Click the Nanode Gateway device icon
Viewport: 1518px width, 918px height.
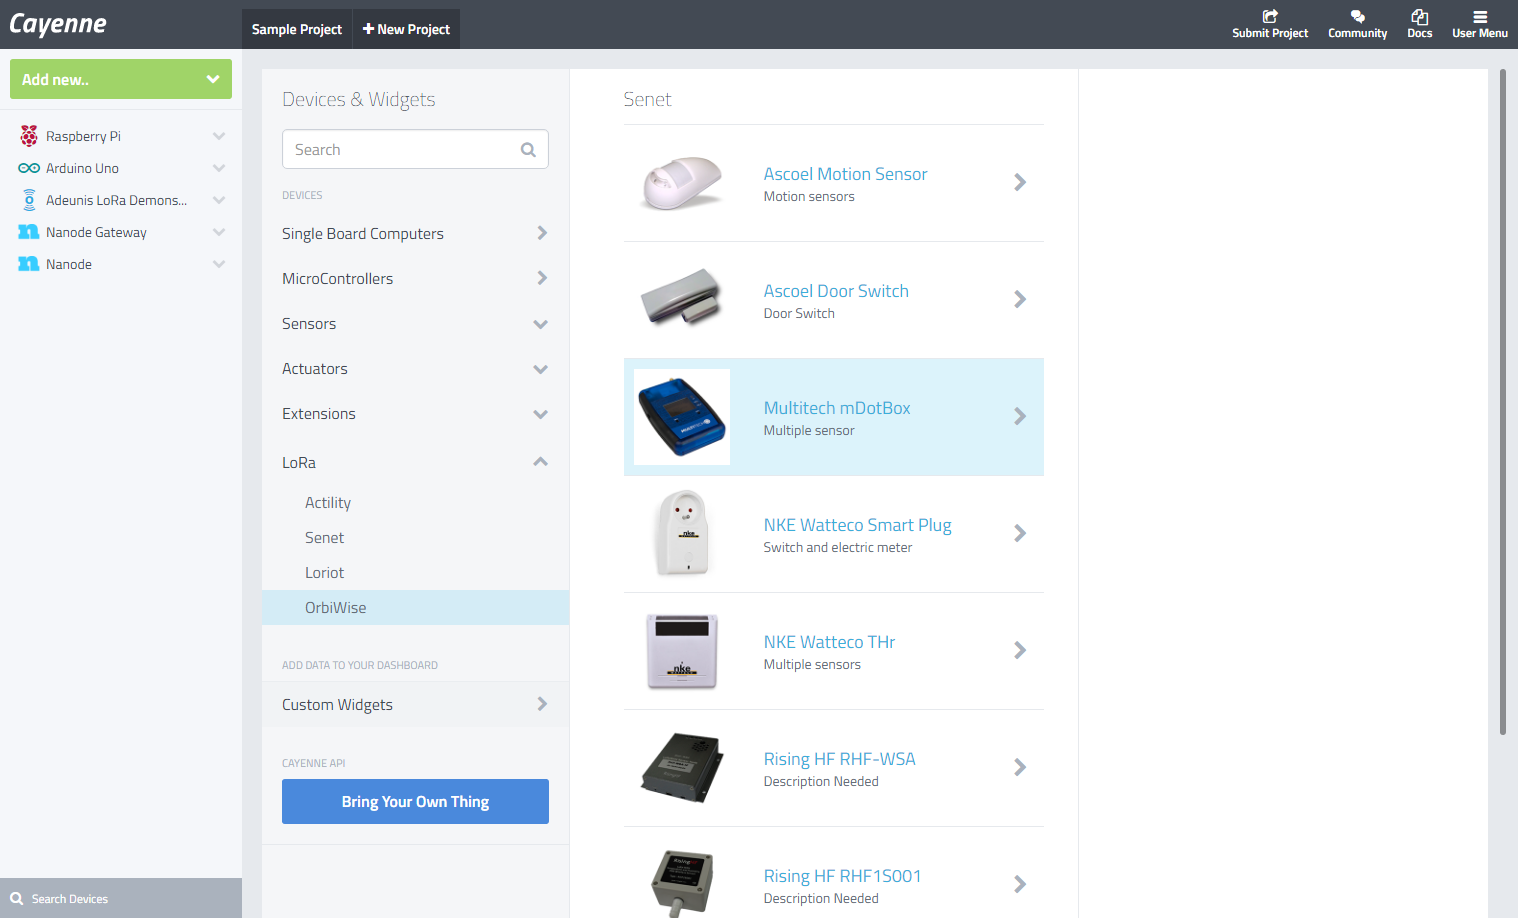(29, 232)
